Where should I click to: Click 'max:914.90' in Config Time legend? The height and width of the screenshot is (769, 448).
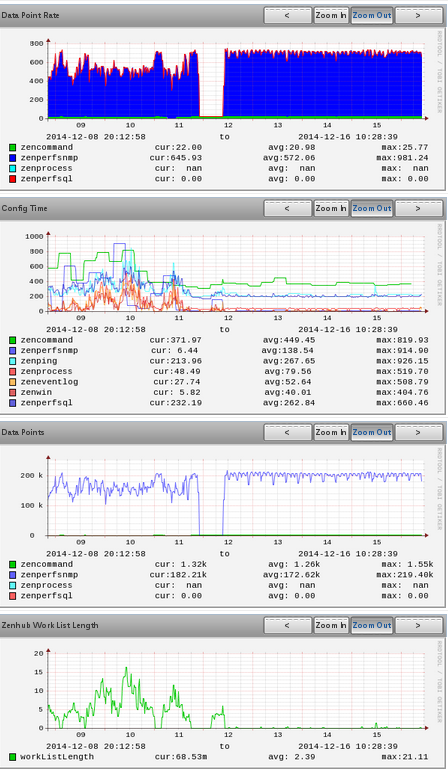click(x=402, y=351)
